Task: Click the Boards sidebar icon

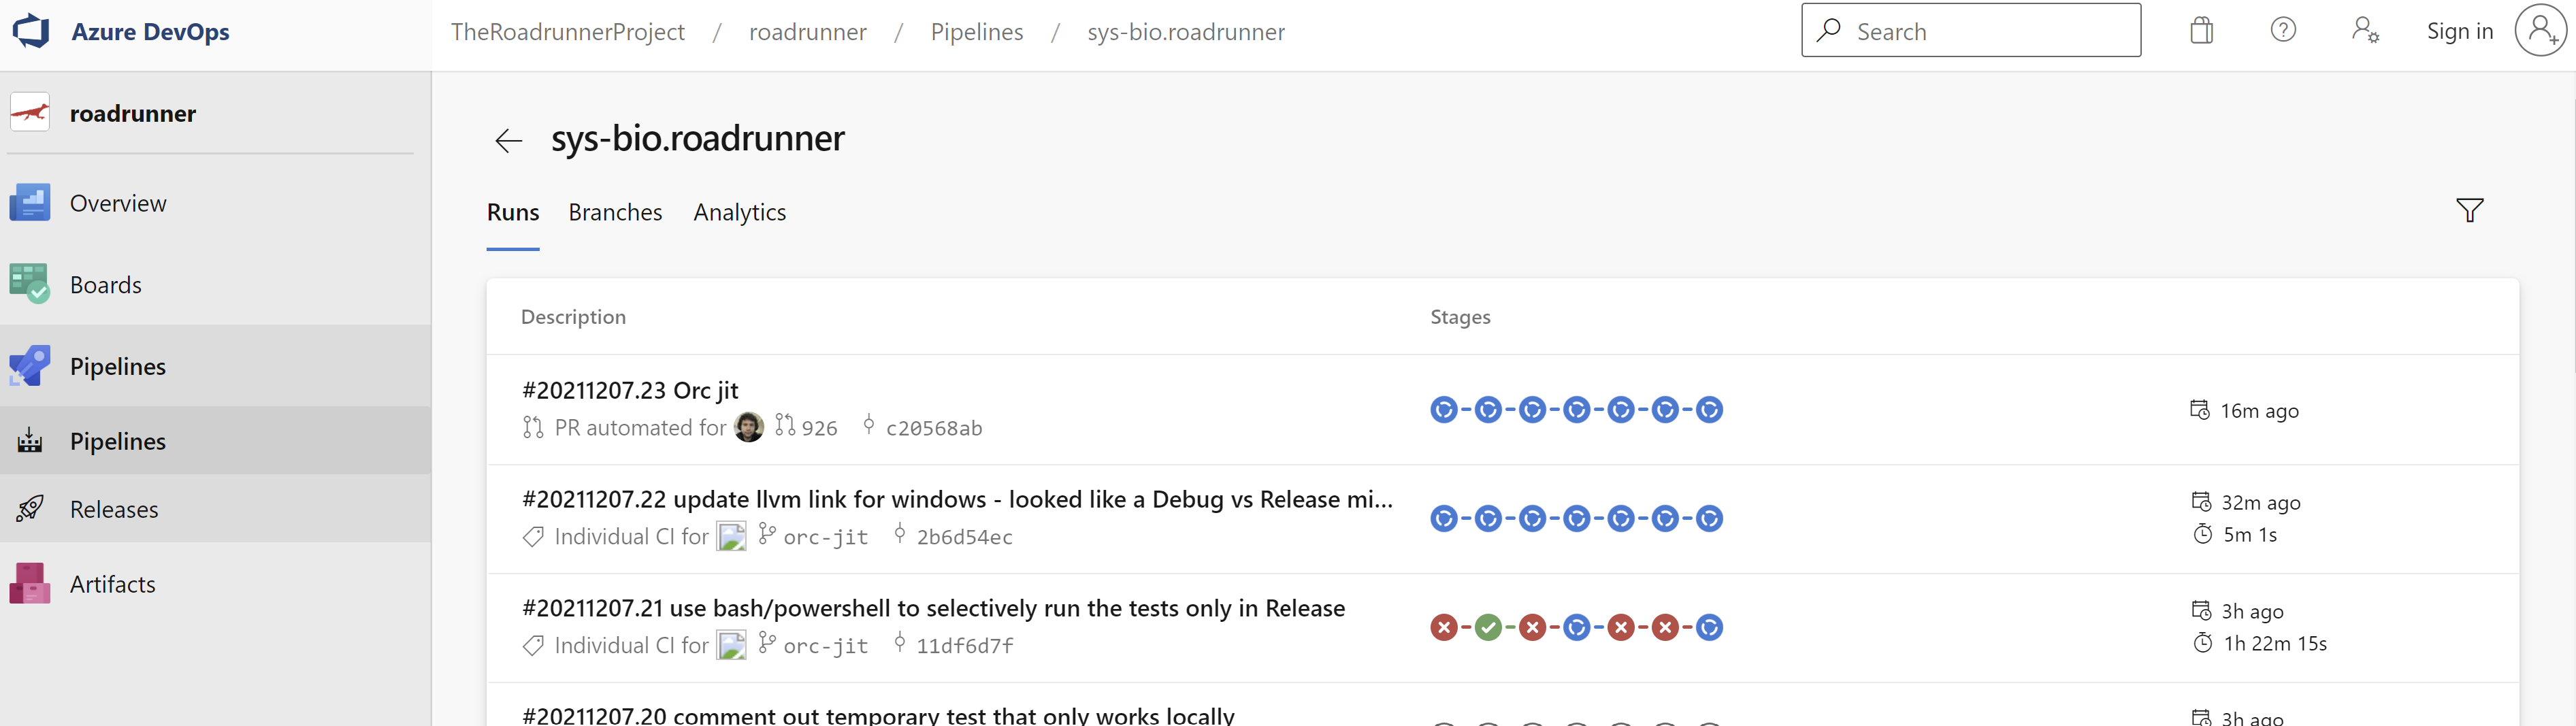Action: click(x=30, y=284)
